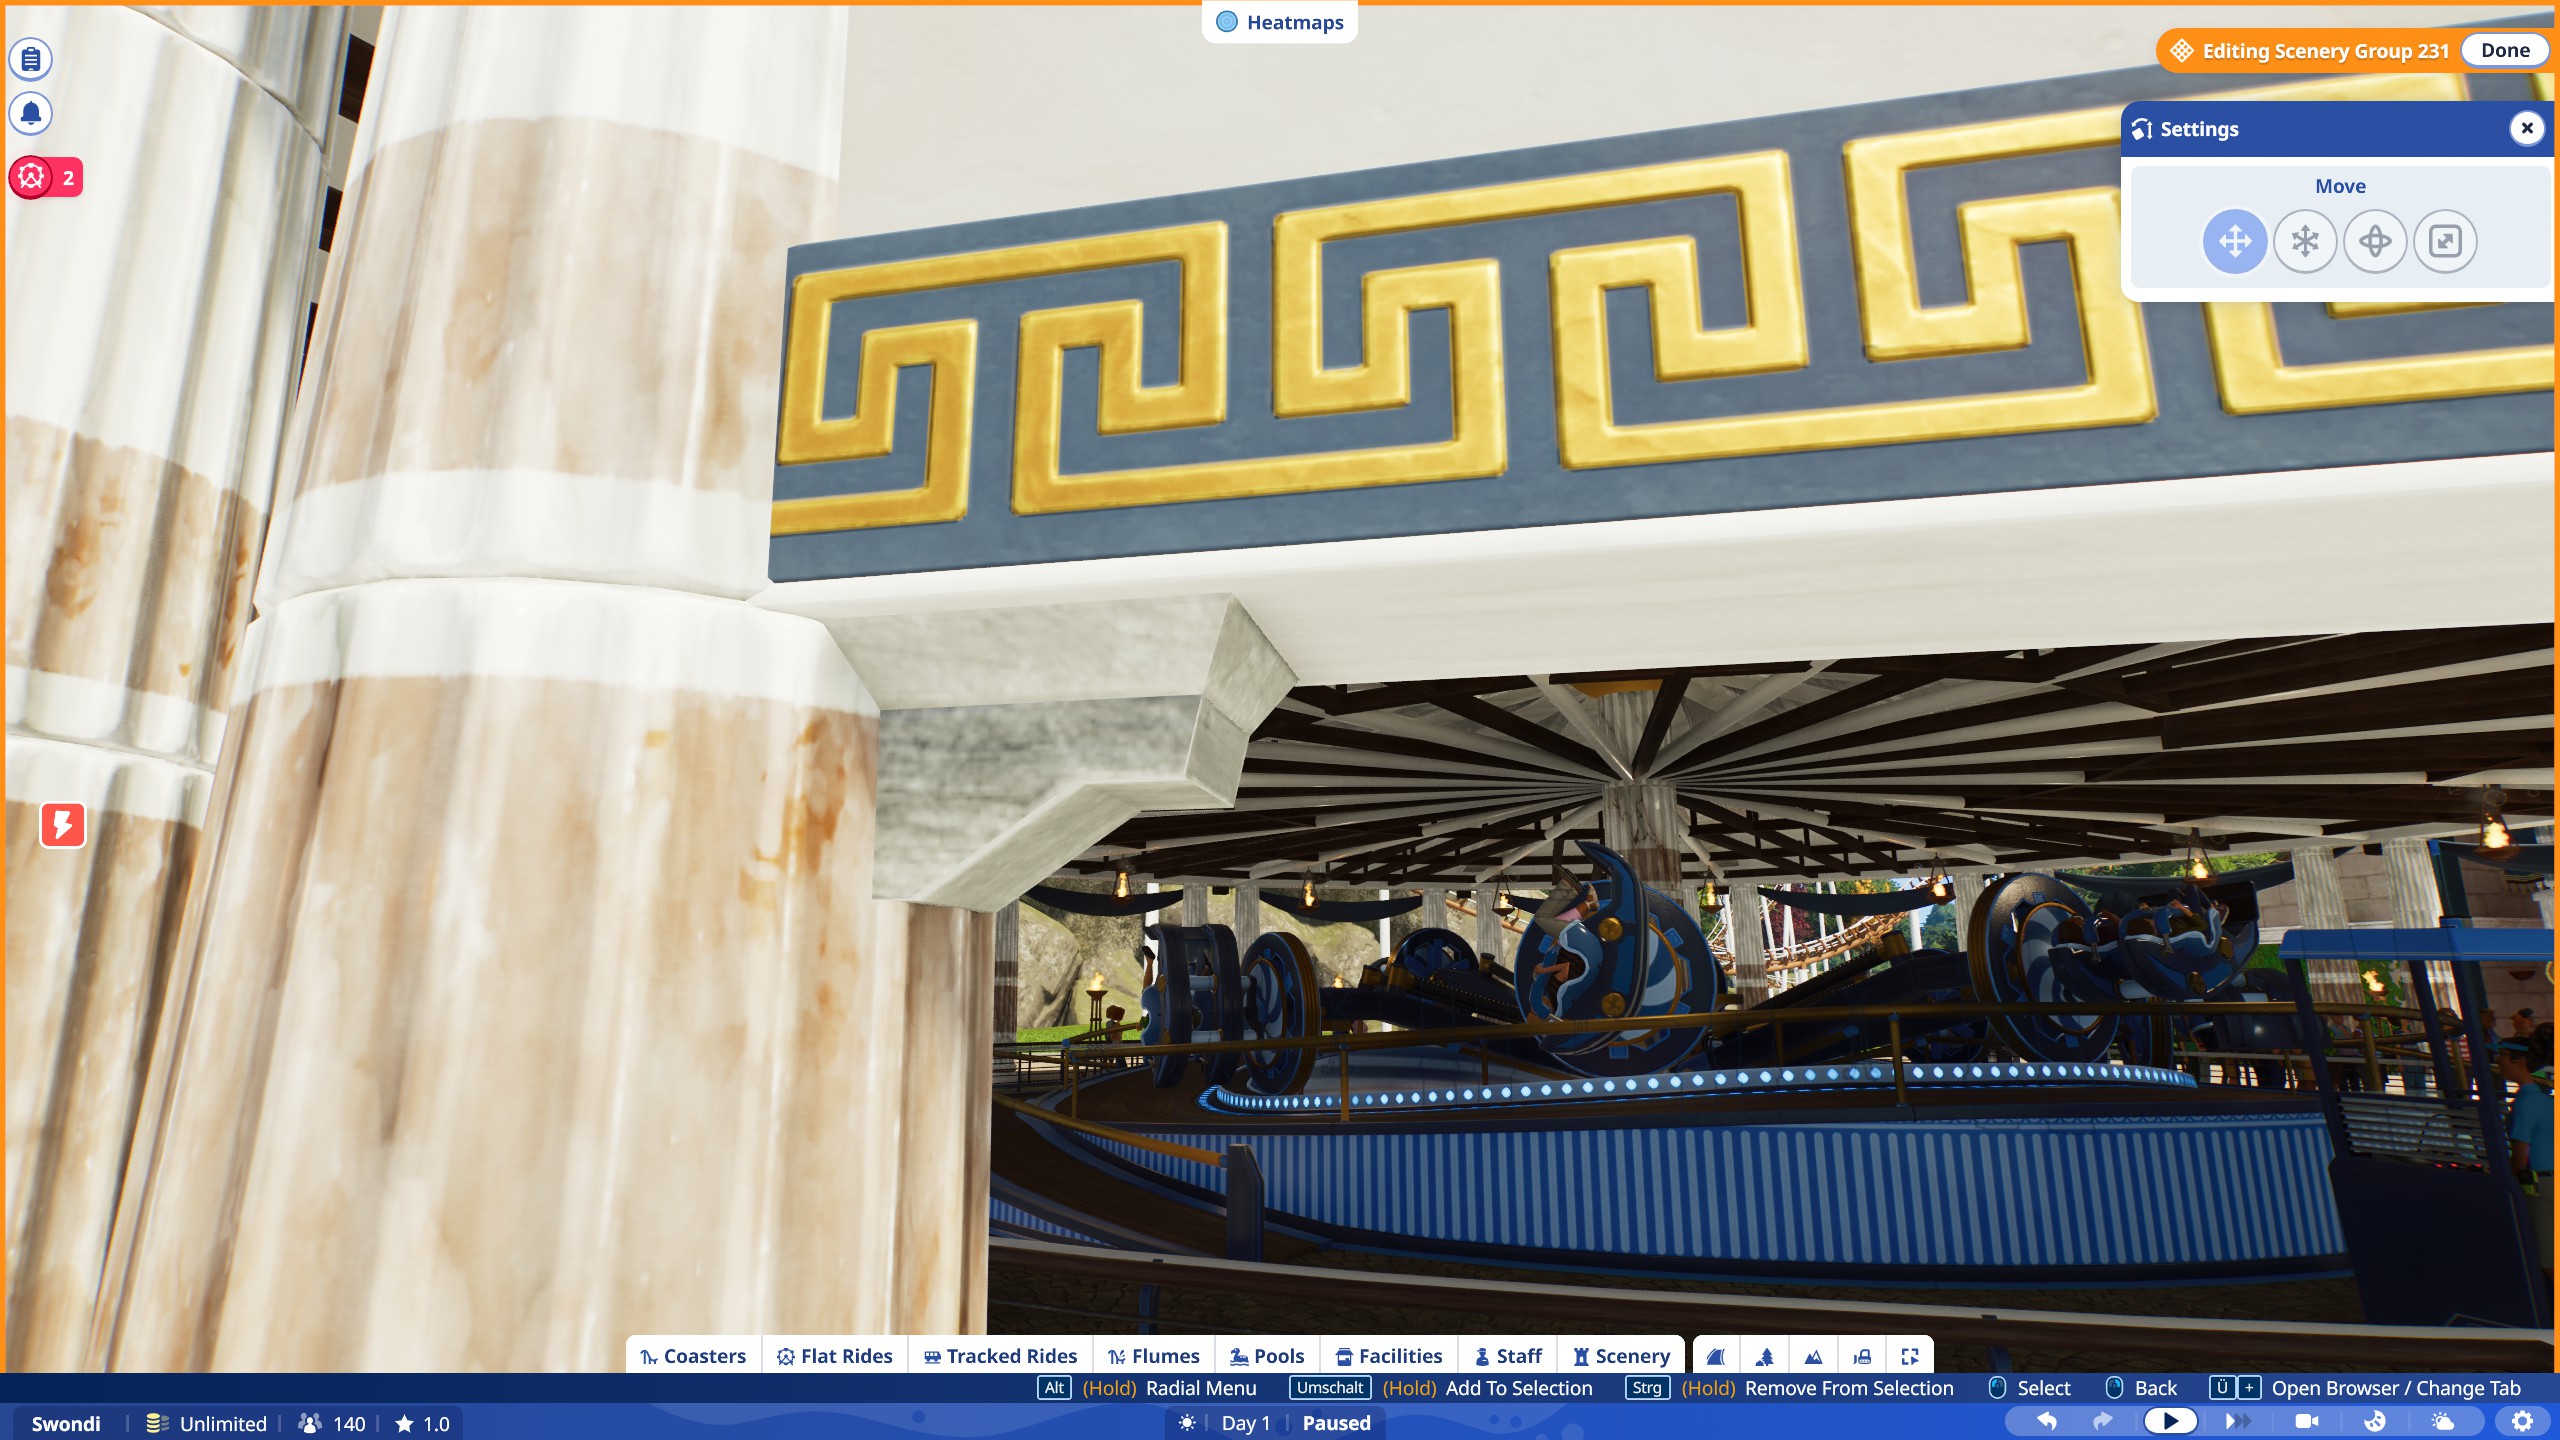The width and height of the screenshot is (2560, 1440).
Task: Open the Coasters tab
Action: point(693,1356)
